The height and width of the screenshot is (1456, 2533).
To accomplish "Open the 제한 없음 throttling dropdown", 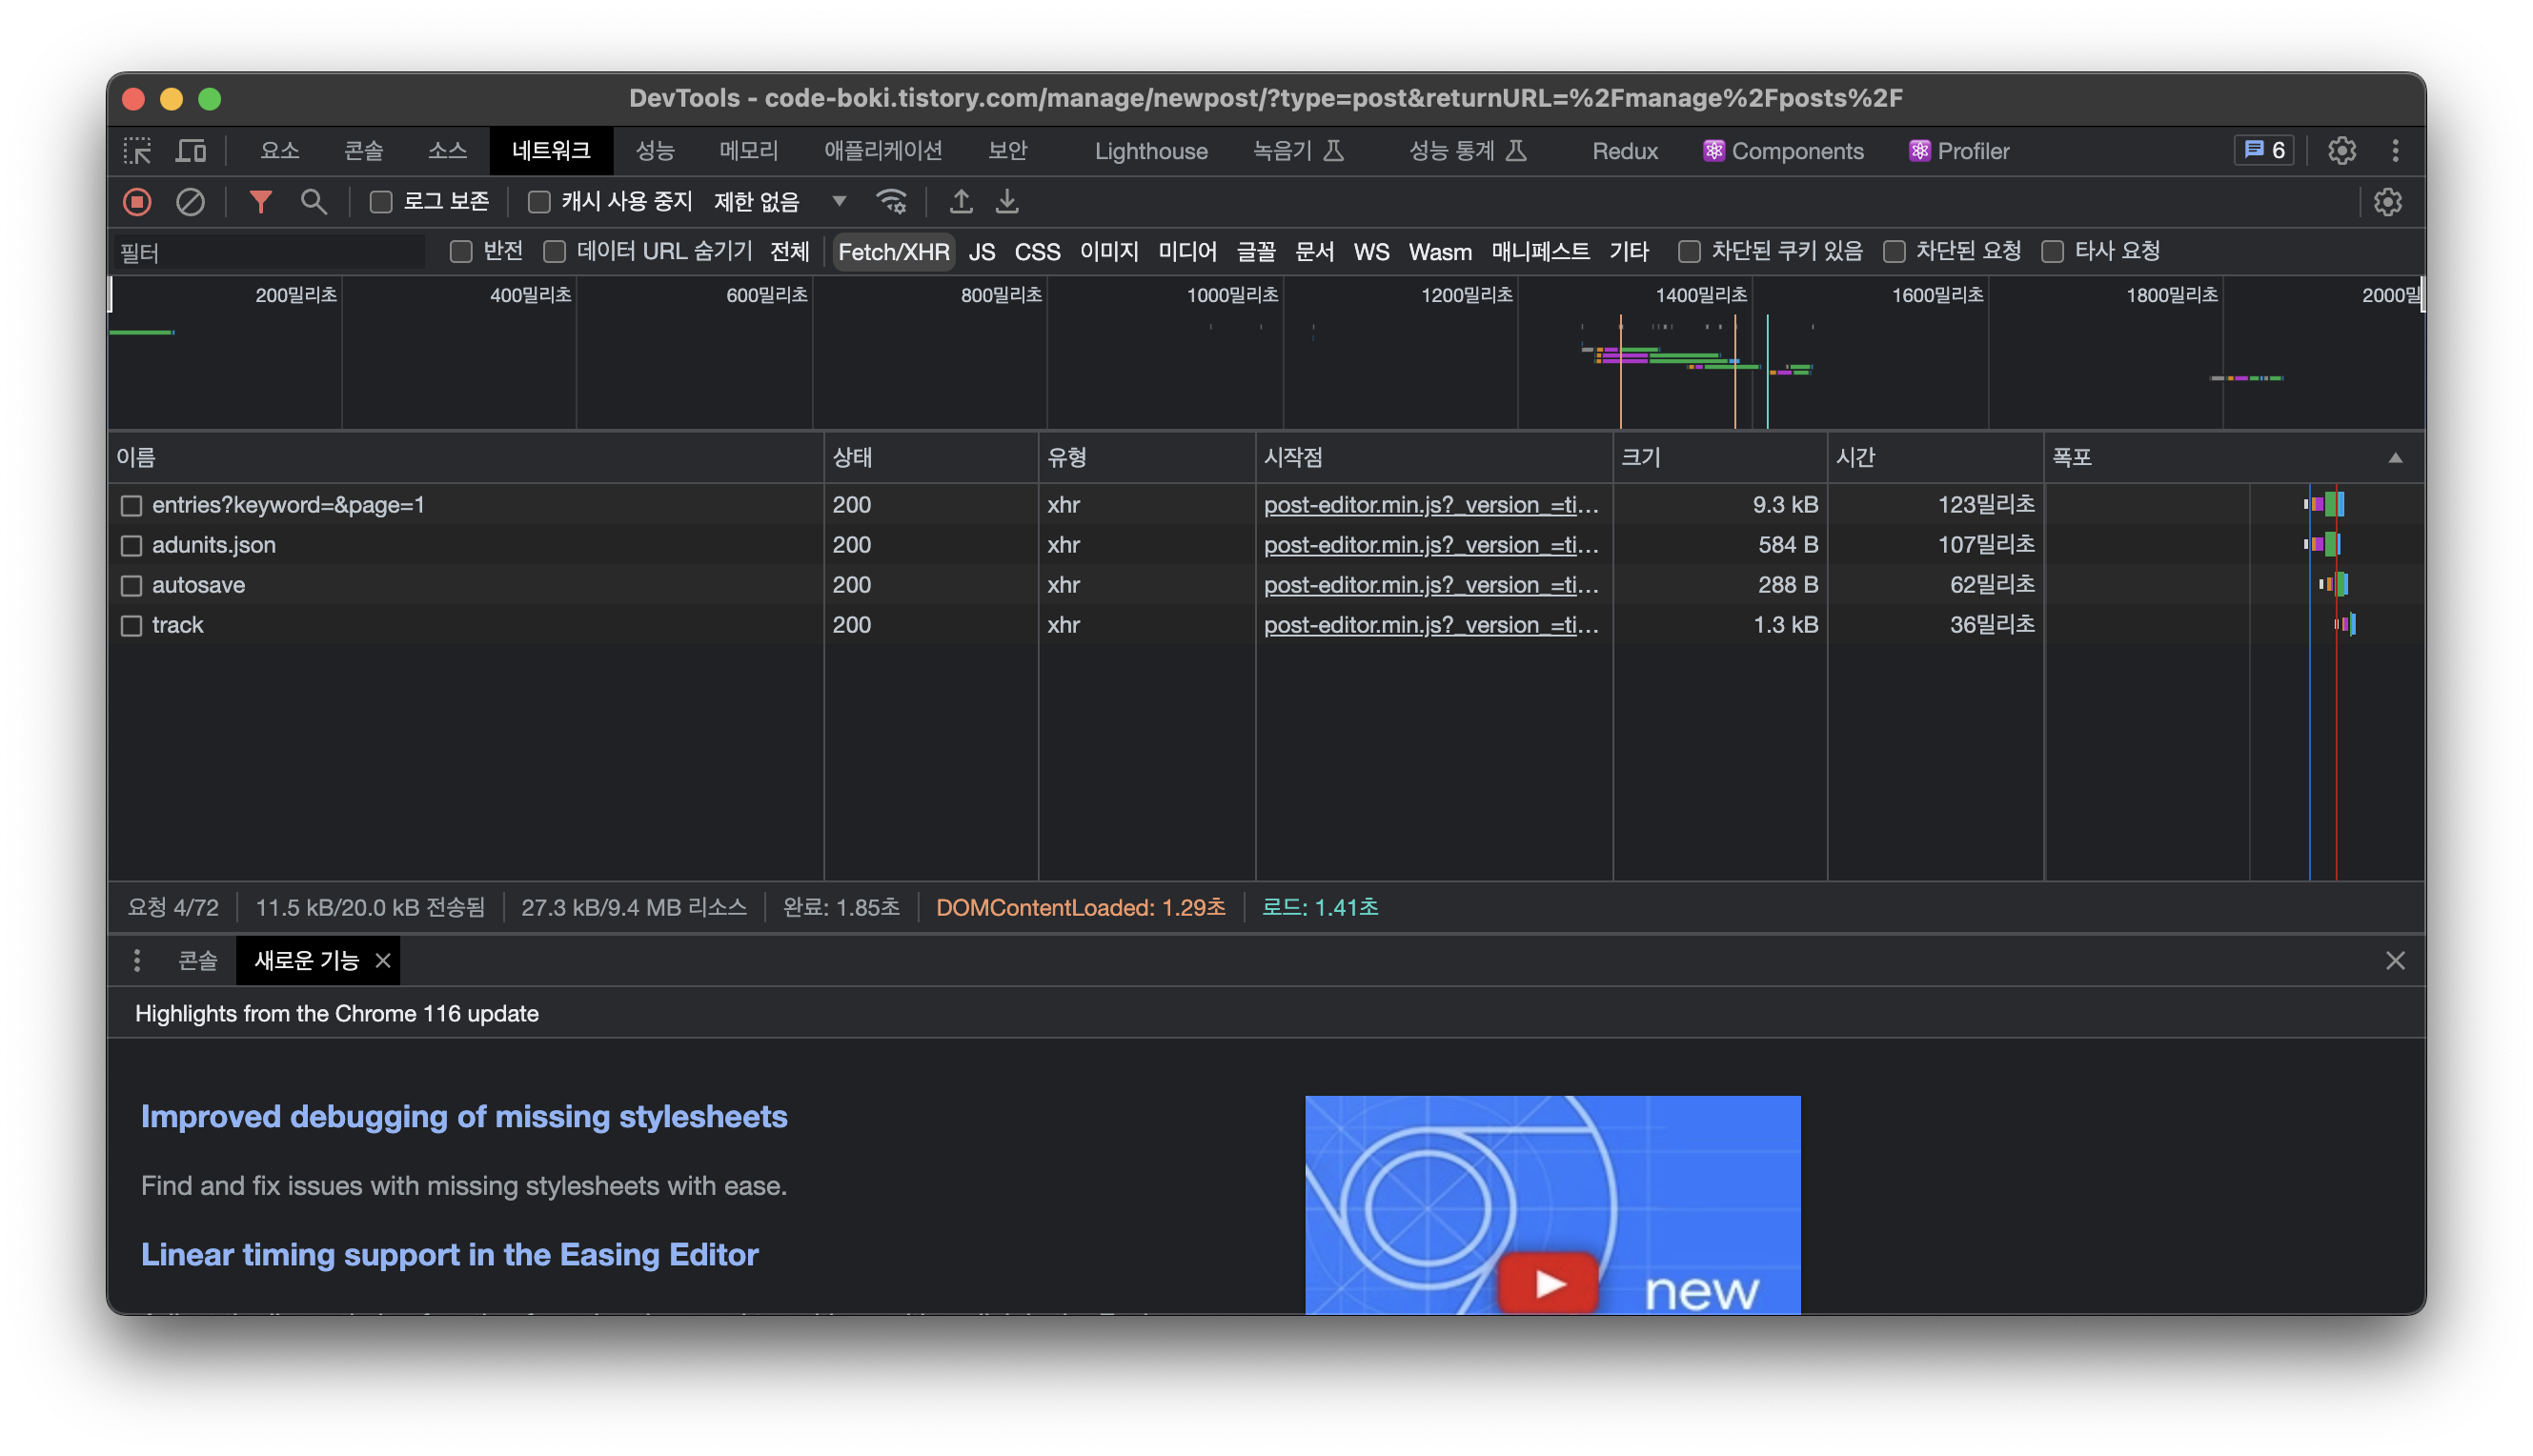I will pos(780,202).
